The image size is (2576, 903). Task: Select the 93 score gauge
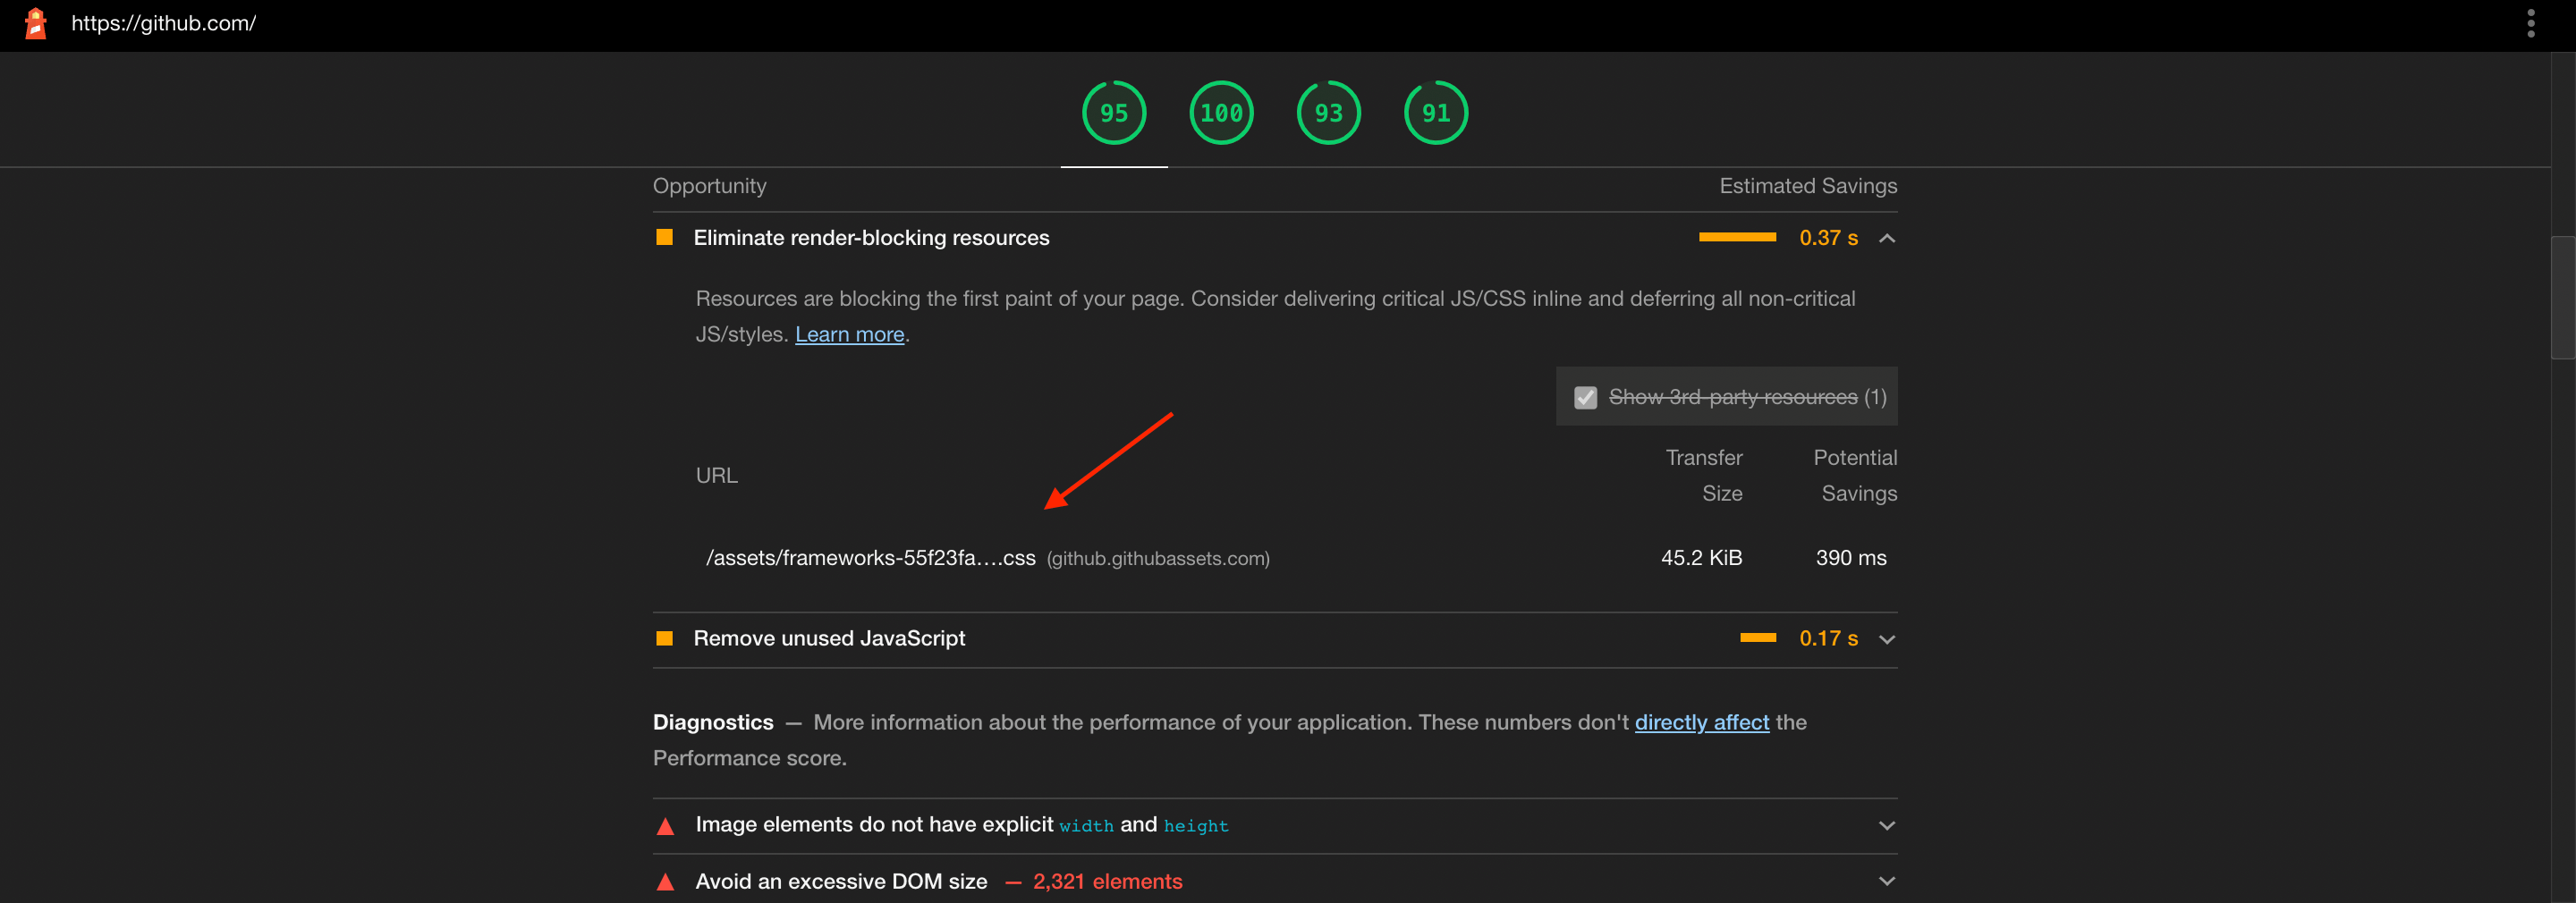point(1328,113)
